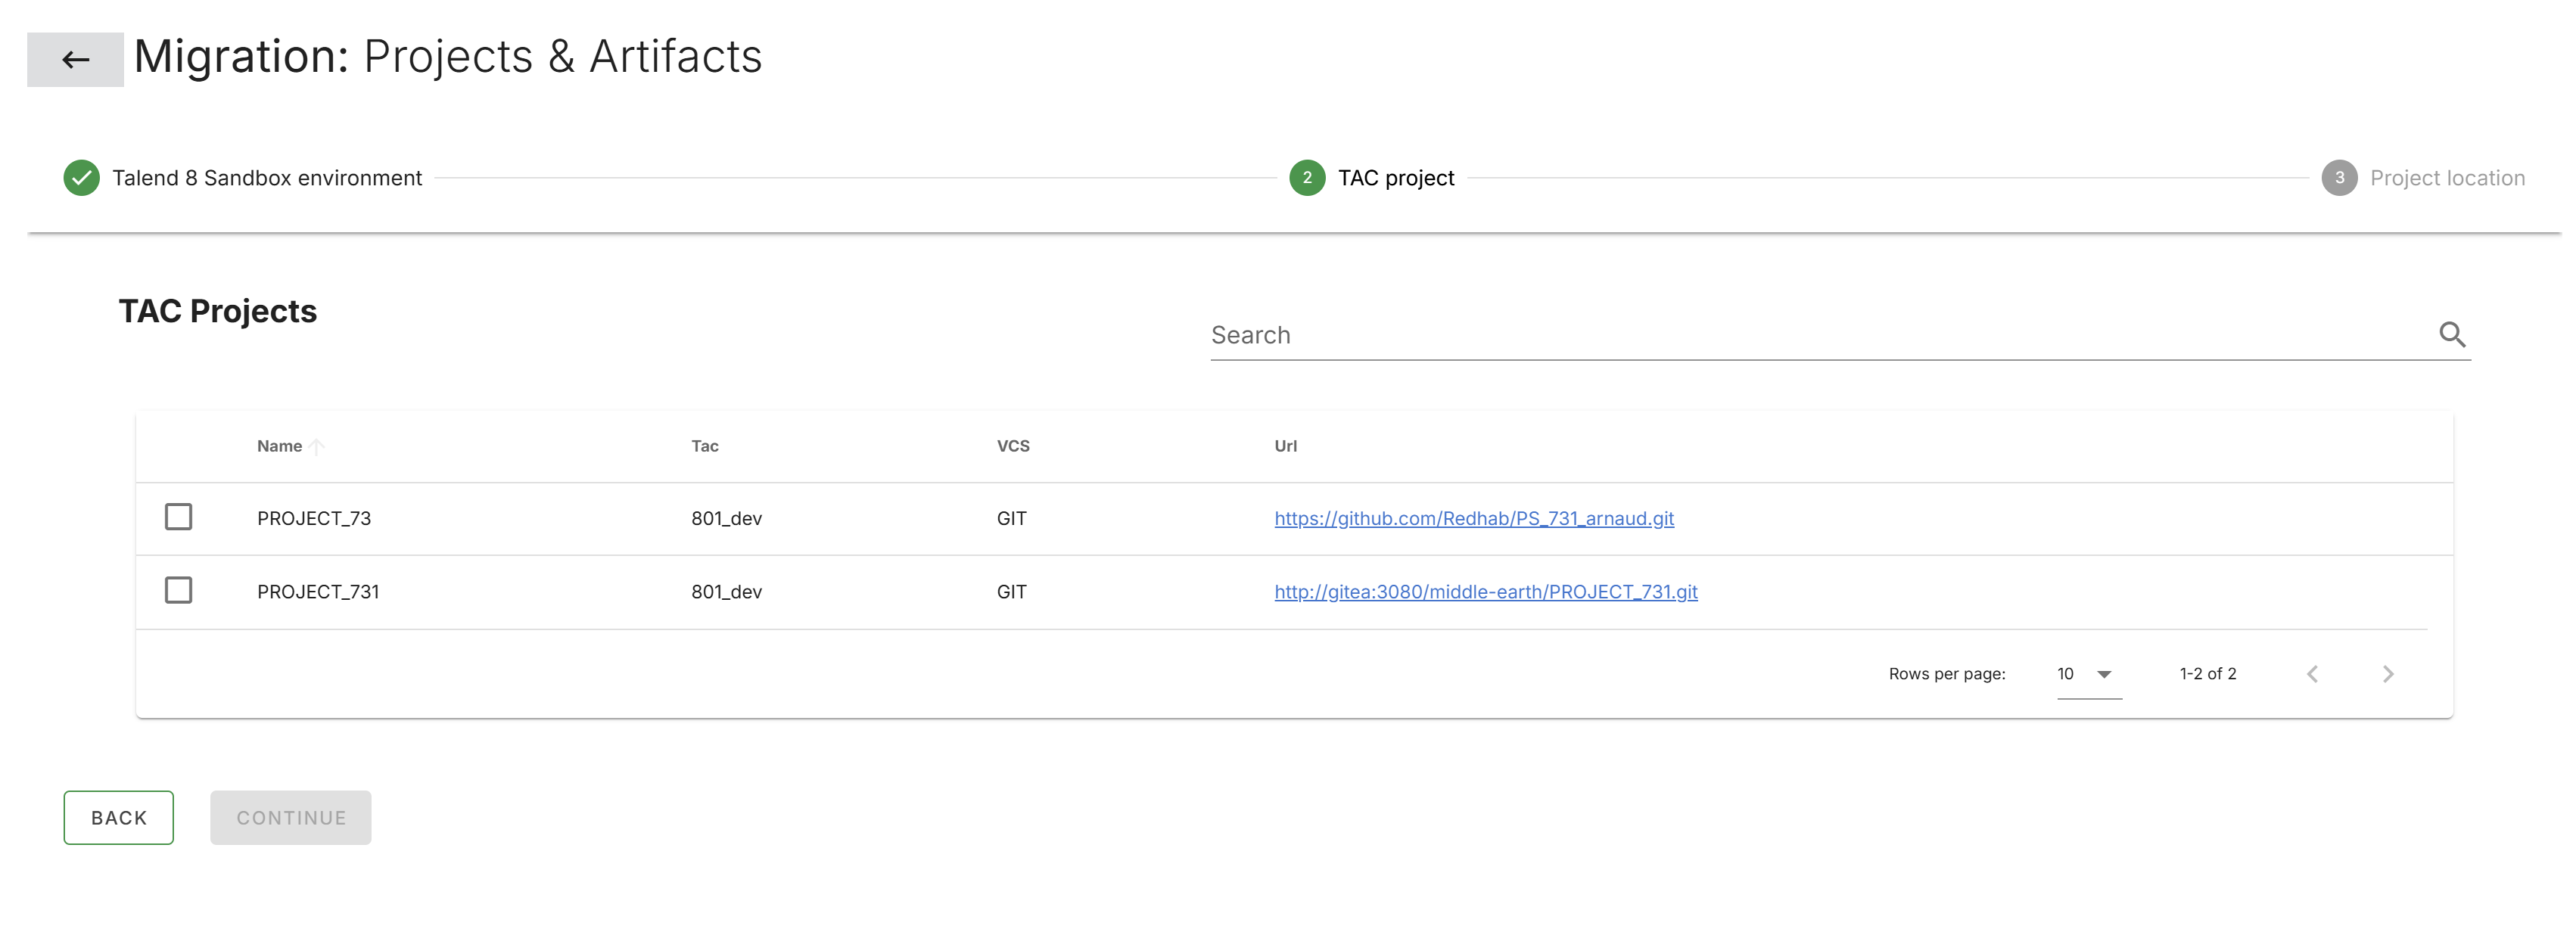Expand the rows-per-page selector showing 10
Image resolution: width=2576 pixels, height=935 pixels.
[2066, 673]
